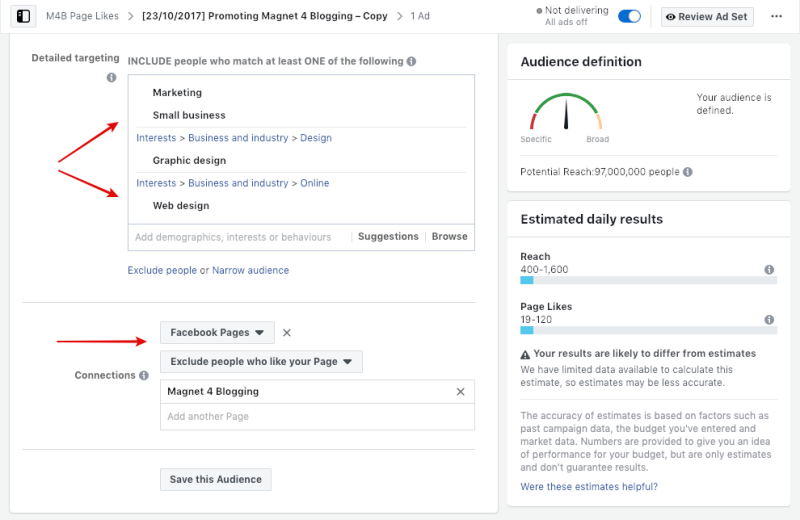Click info icon next to Potential Reach
The image size is (800, 520).
tap(687, 172)
